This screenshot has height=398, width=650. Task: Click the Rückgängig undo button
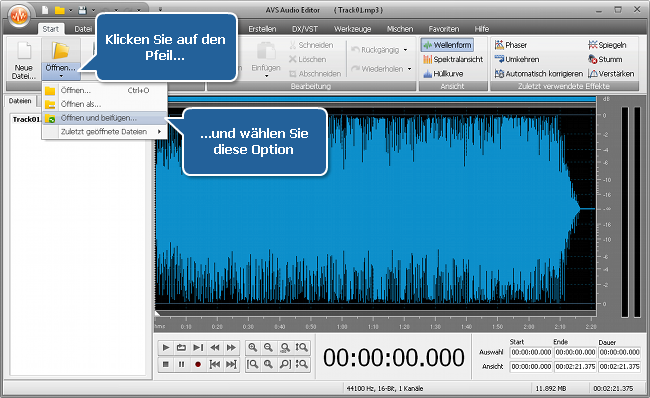click(x=376, y=50)
